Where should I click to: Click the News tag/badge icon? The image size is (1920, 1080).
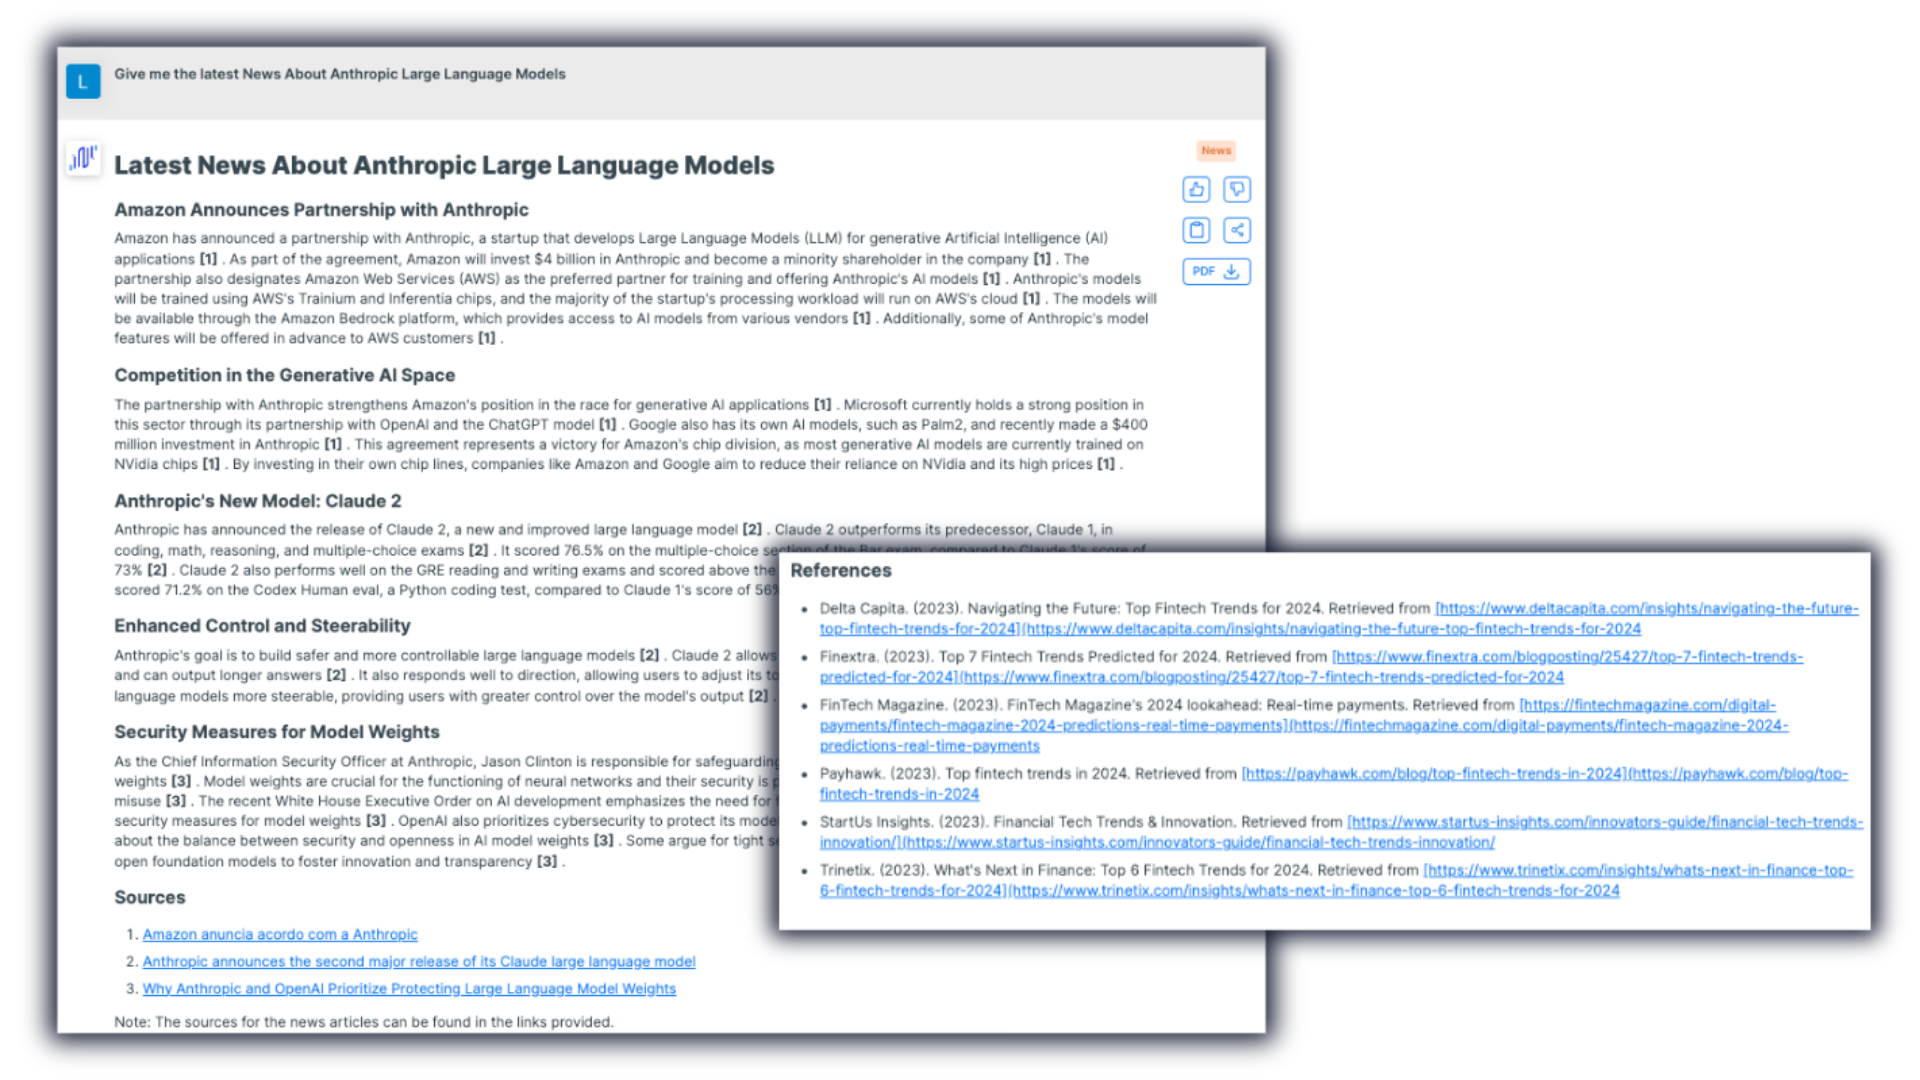(x=1216, y=149)
